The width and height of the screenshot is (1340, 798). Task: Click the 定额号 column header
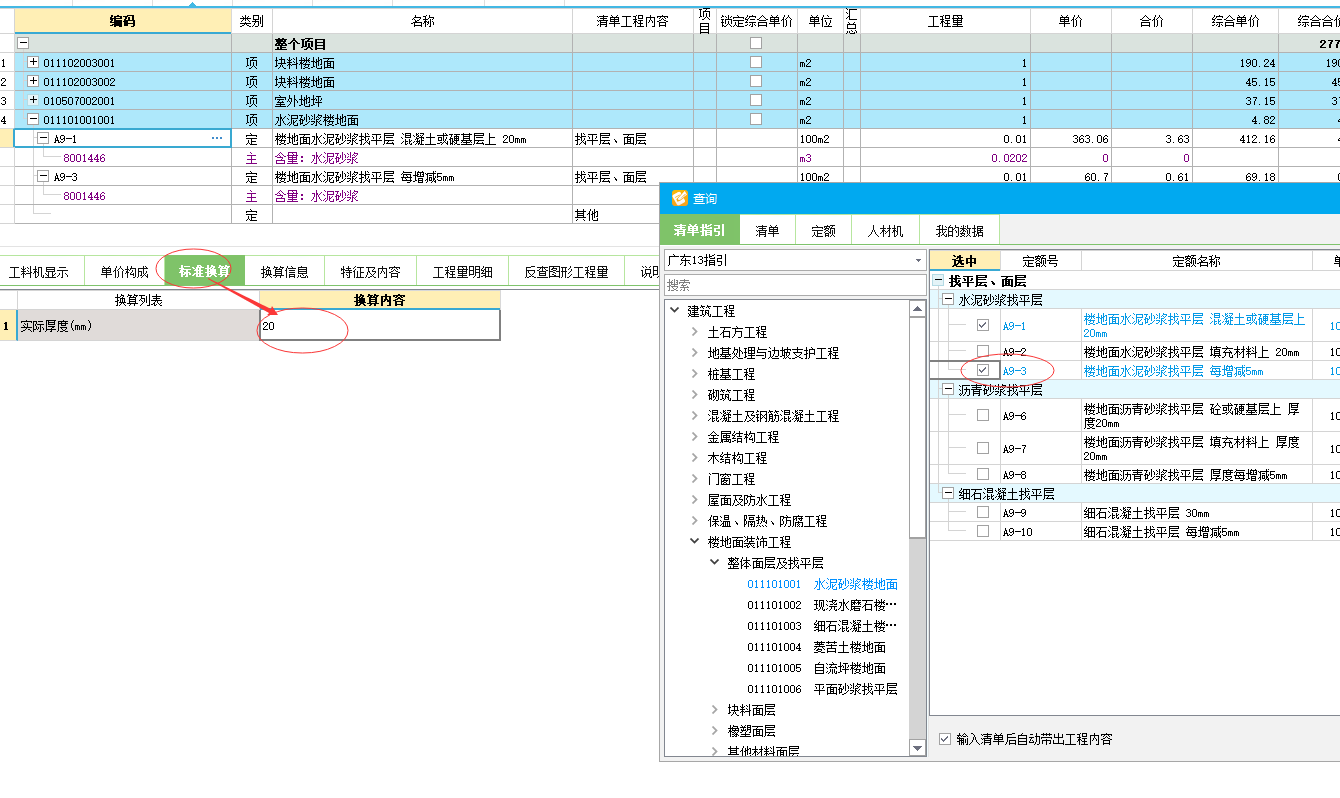1040,260
